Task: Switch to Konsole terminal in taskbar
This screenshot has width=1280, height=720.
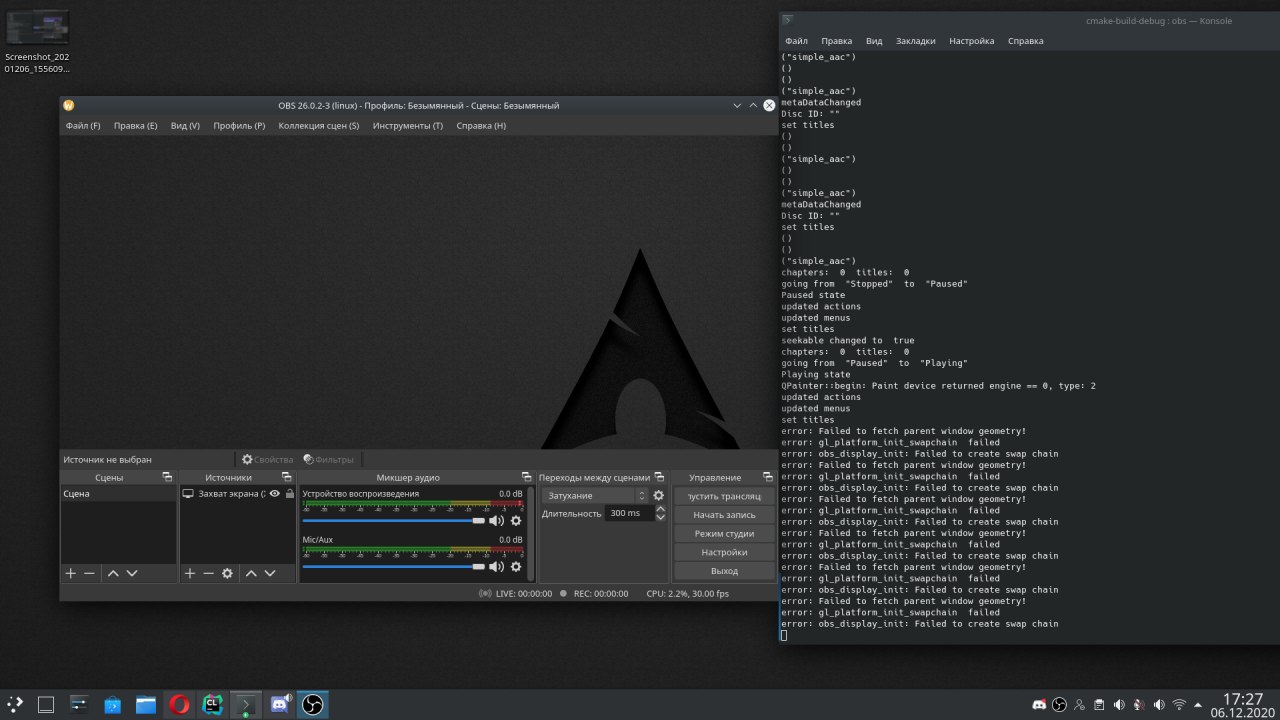Action: click(246, 705)
